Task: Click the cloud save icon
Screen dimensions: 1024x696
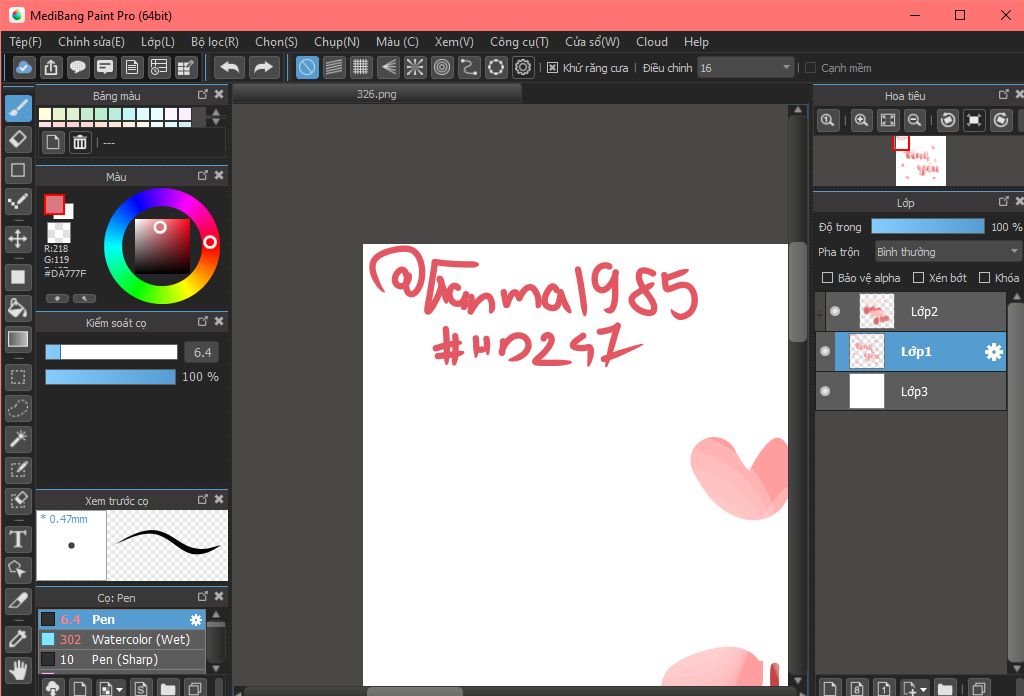Action: pos(24,67)
